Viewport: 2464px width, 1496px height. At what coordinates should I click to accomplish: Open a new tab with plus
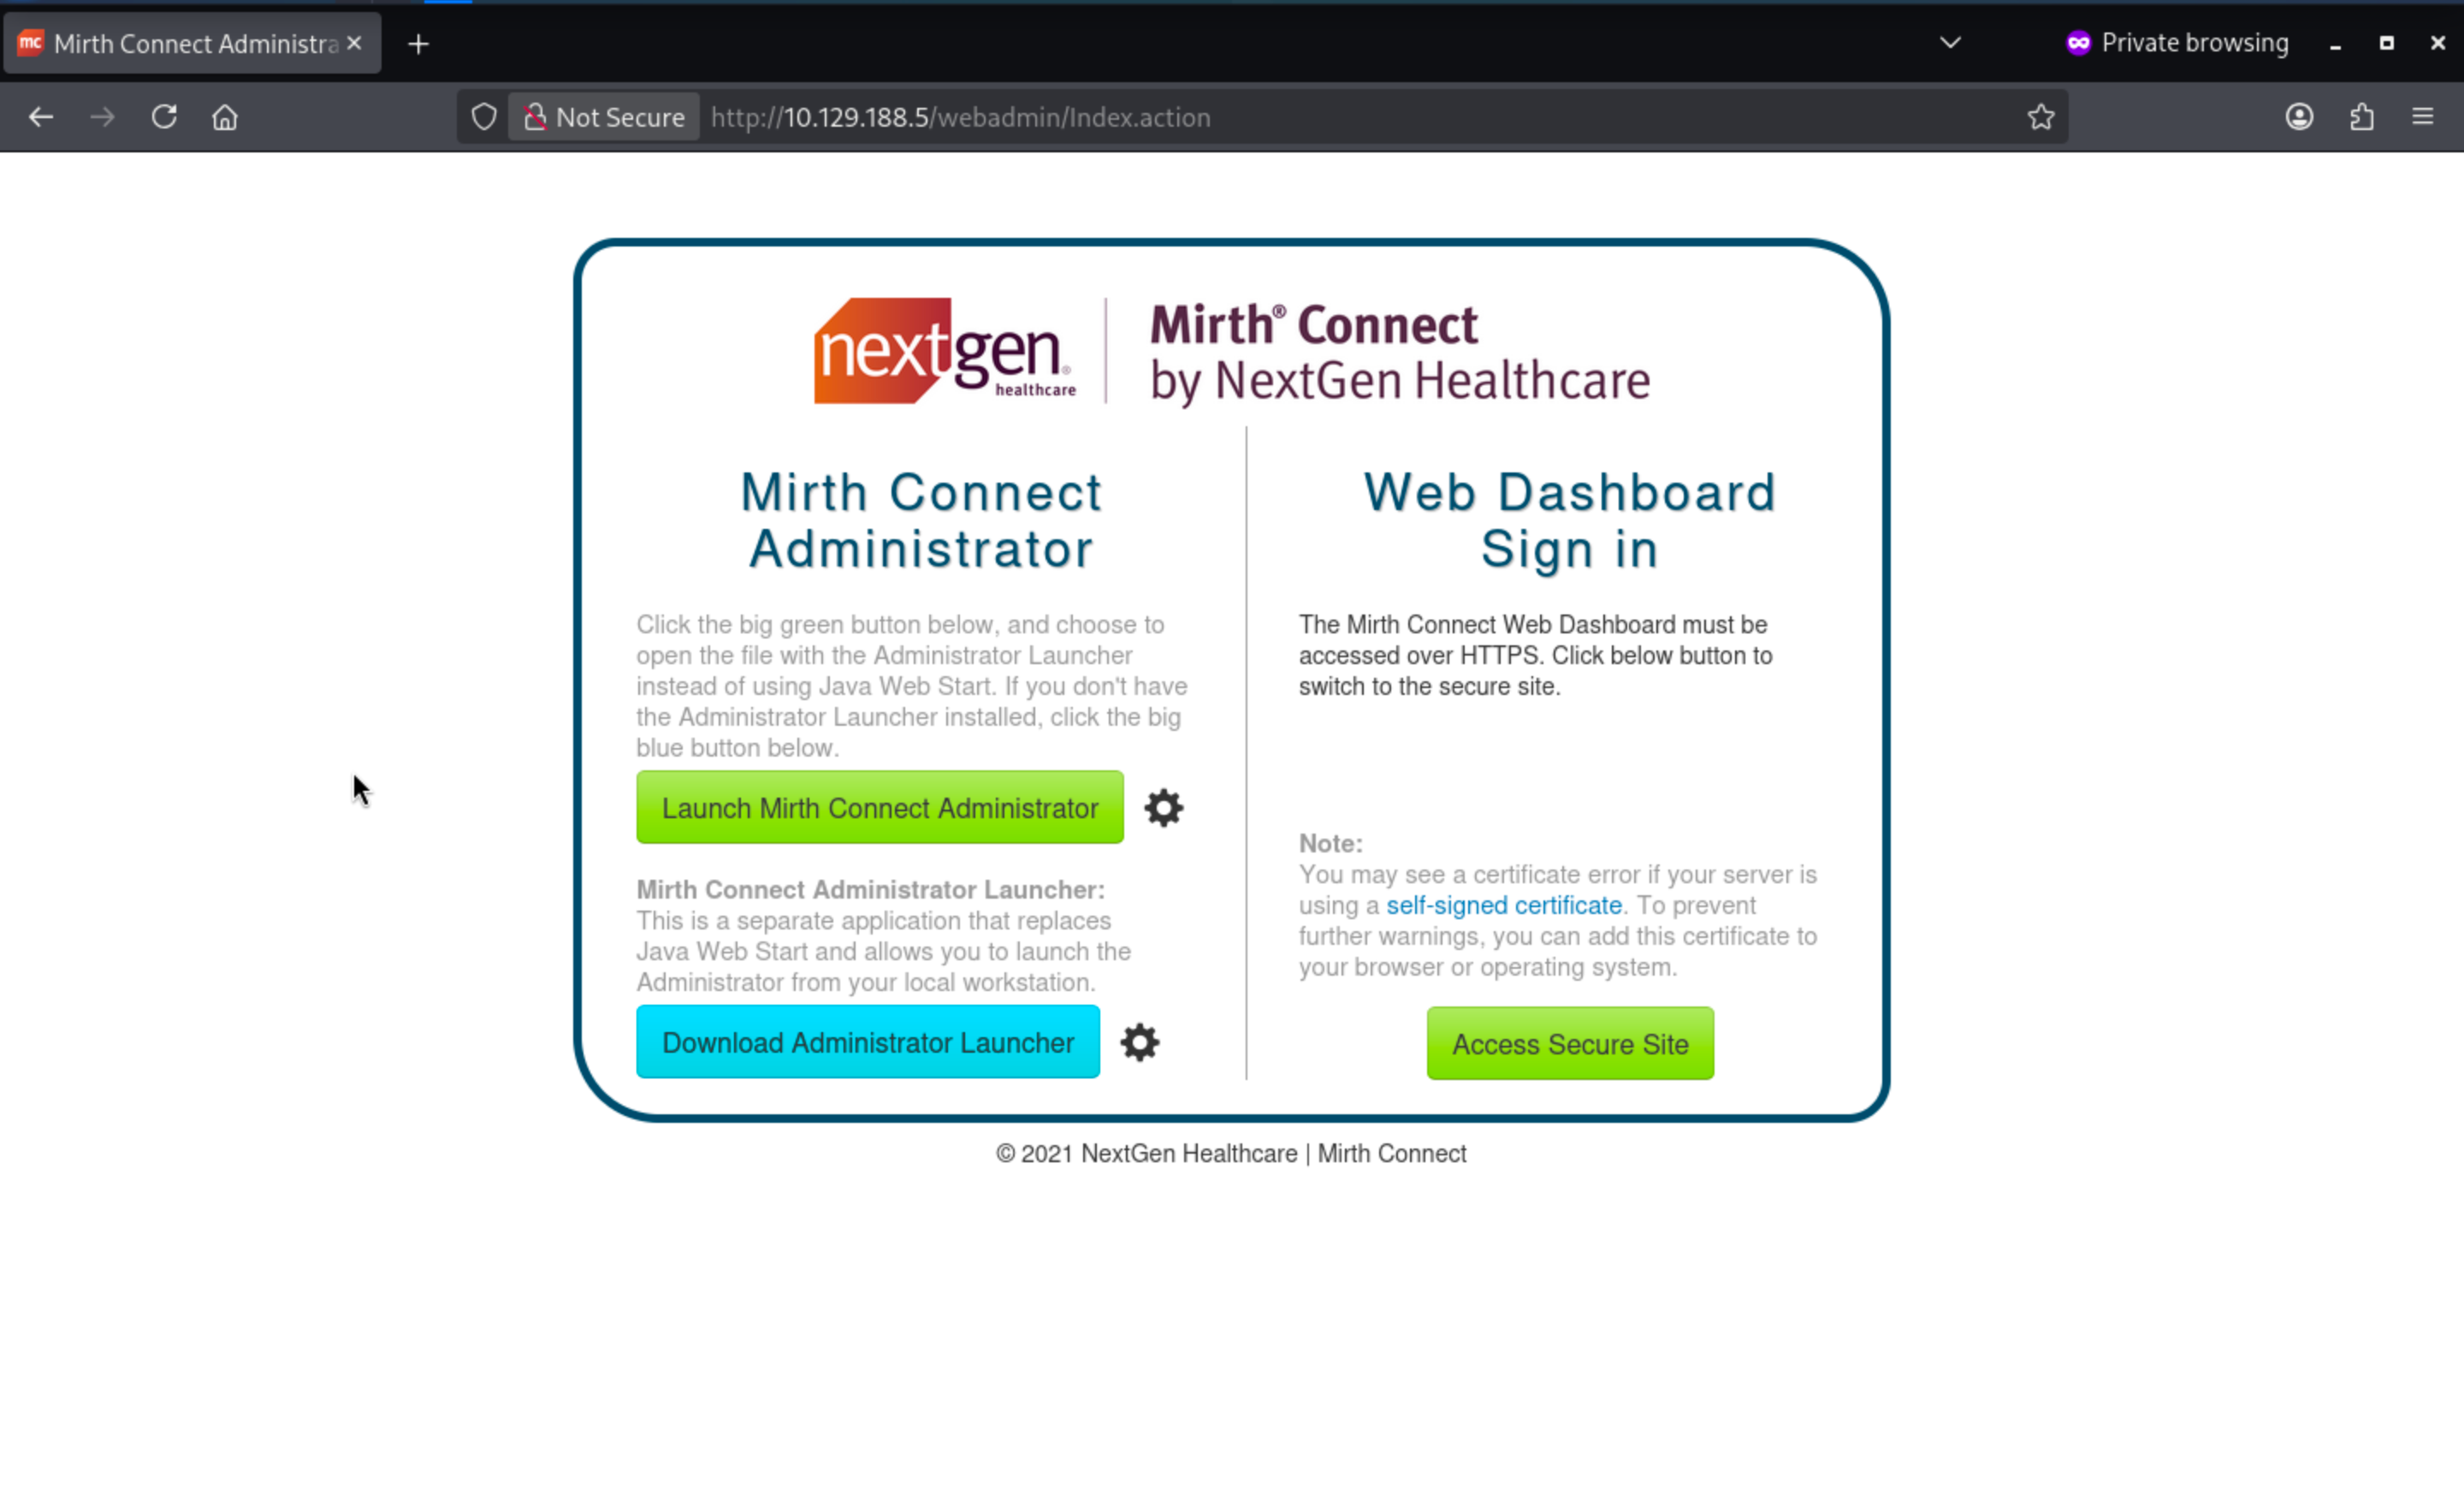pos(418,44)
